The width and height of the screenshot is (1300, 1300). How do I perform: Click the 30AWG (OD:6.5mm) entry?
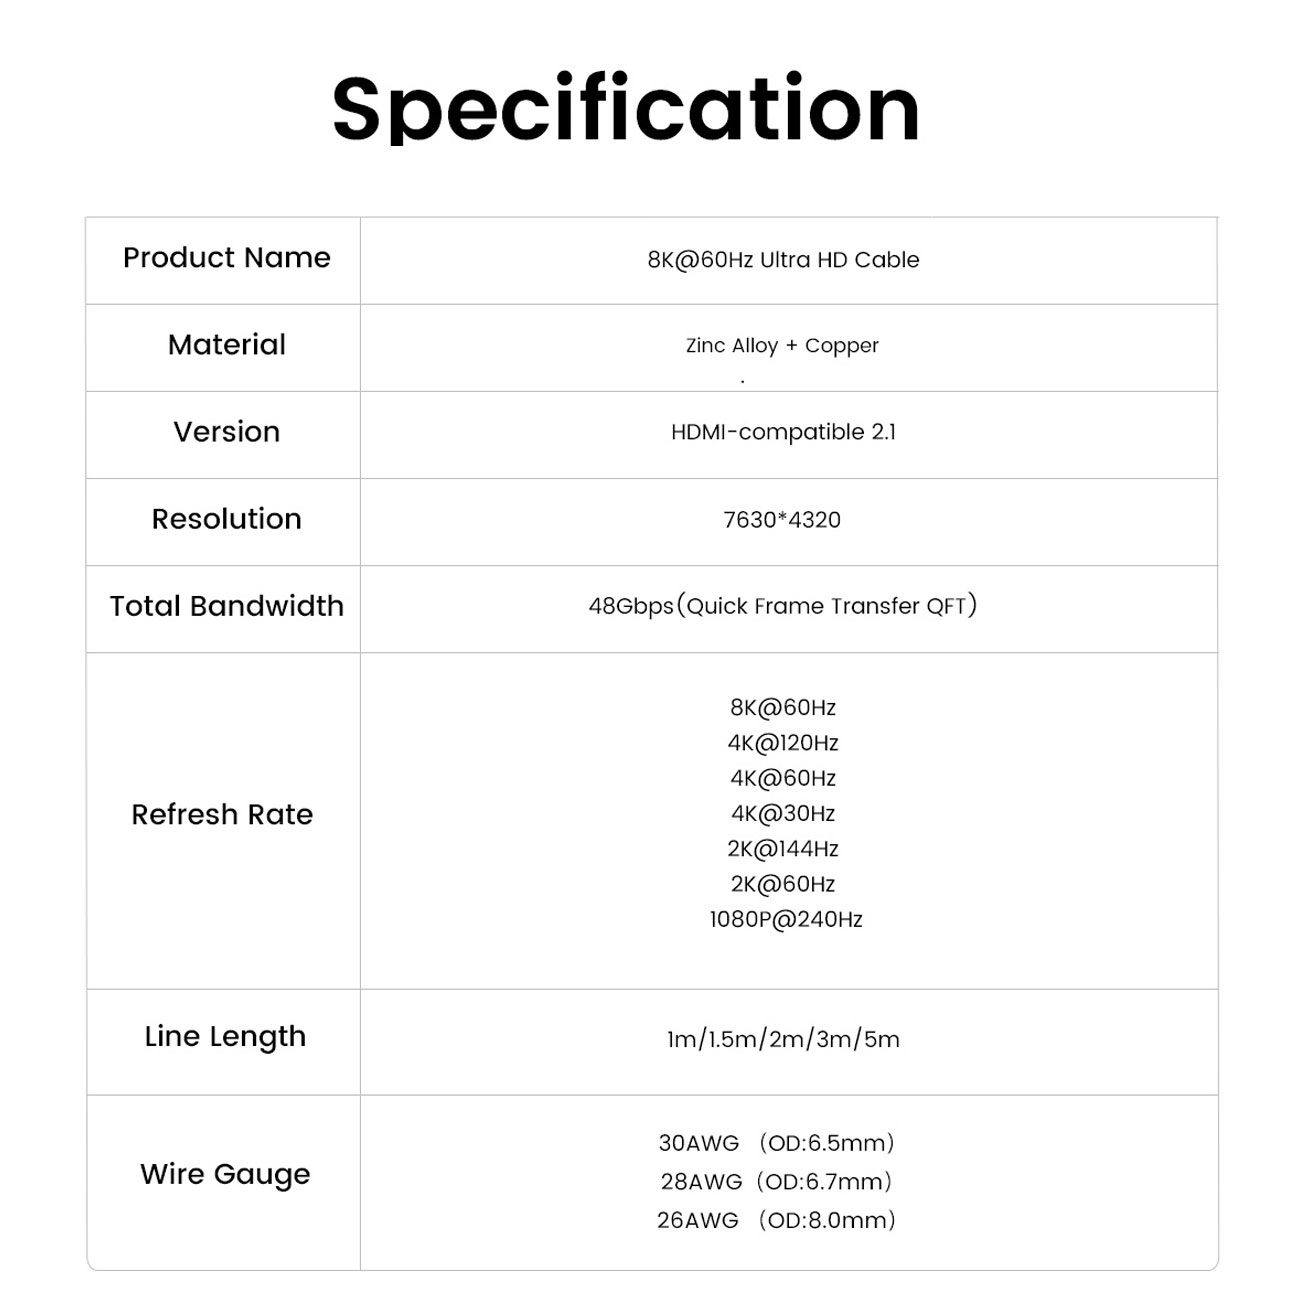[776, 1143]
